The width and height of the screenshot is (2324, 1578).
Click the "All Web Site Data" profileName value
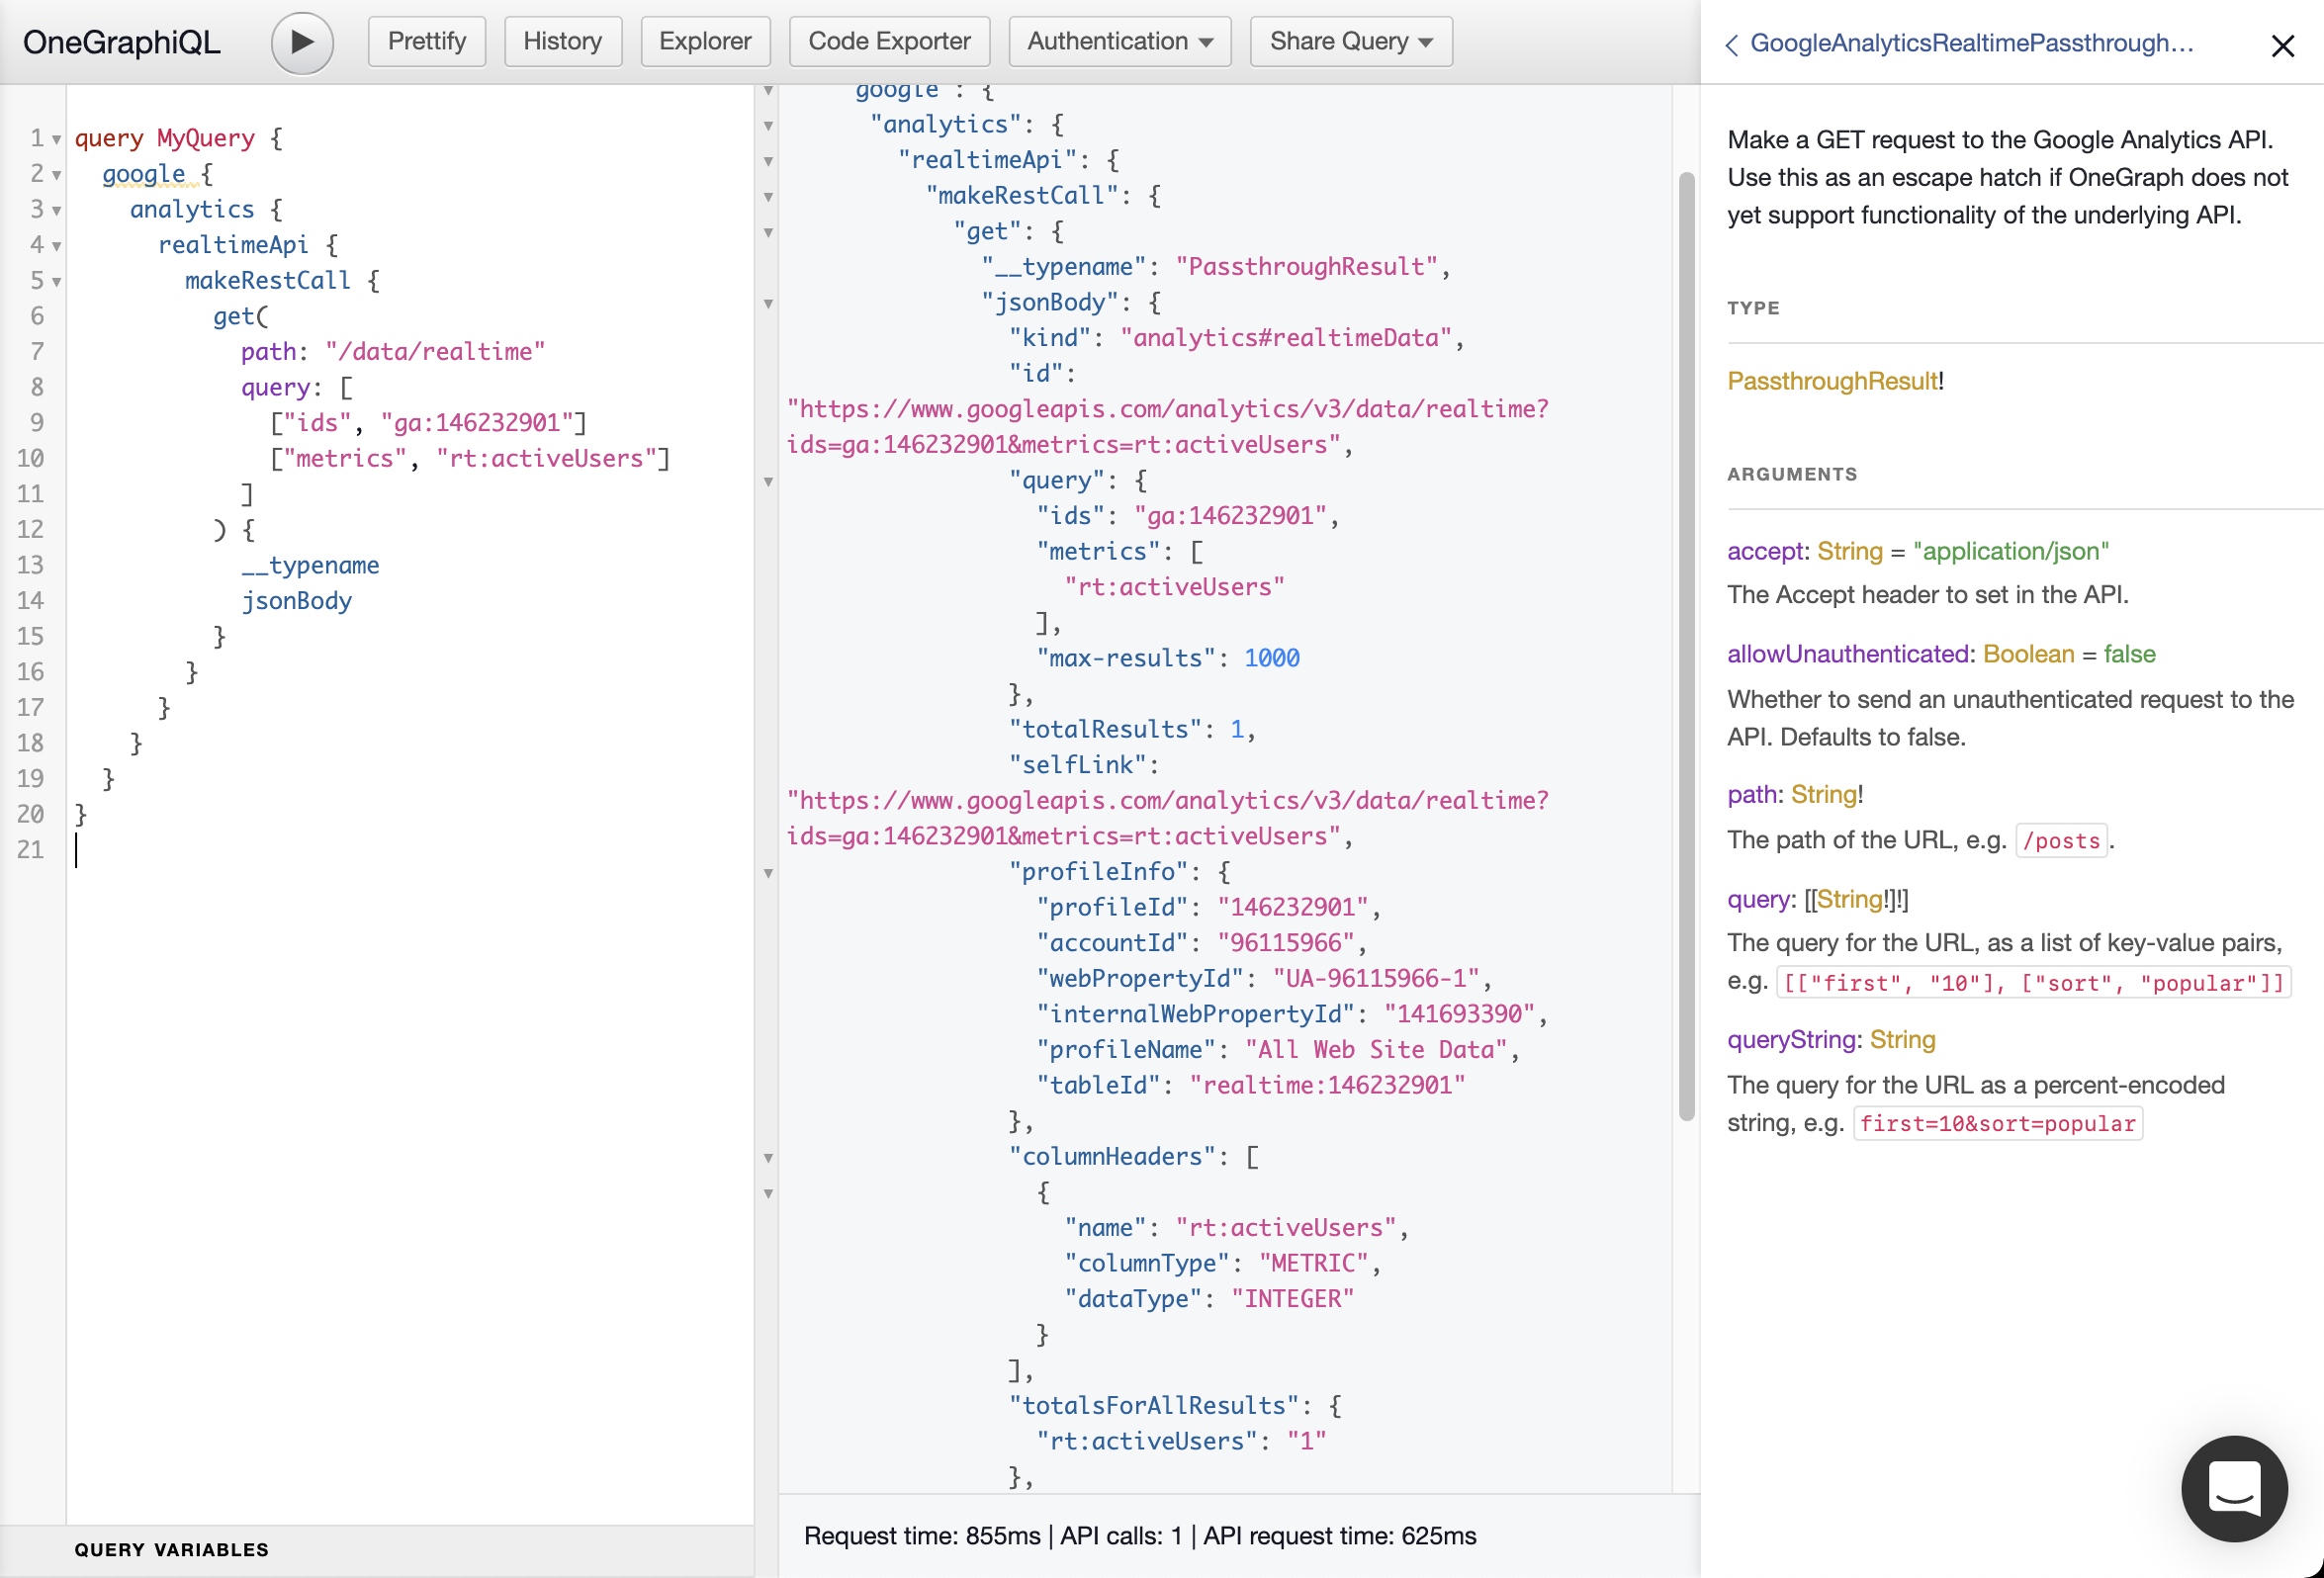1375,1049
